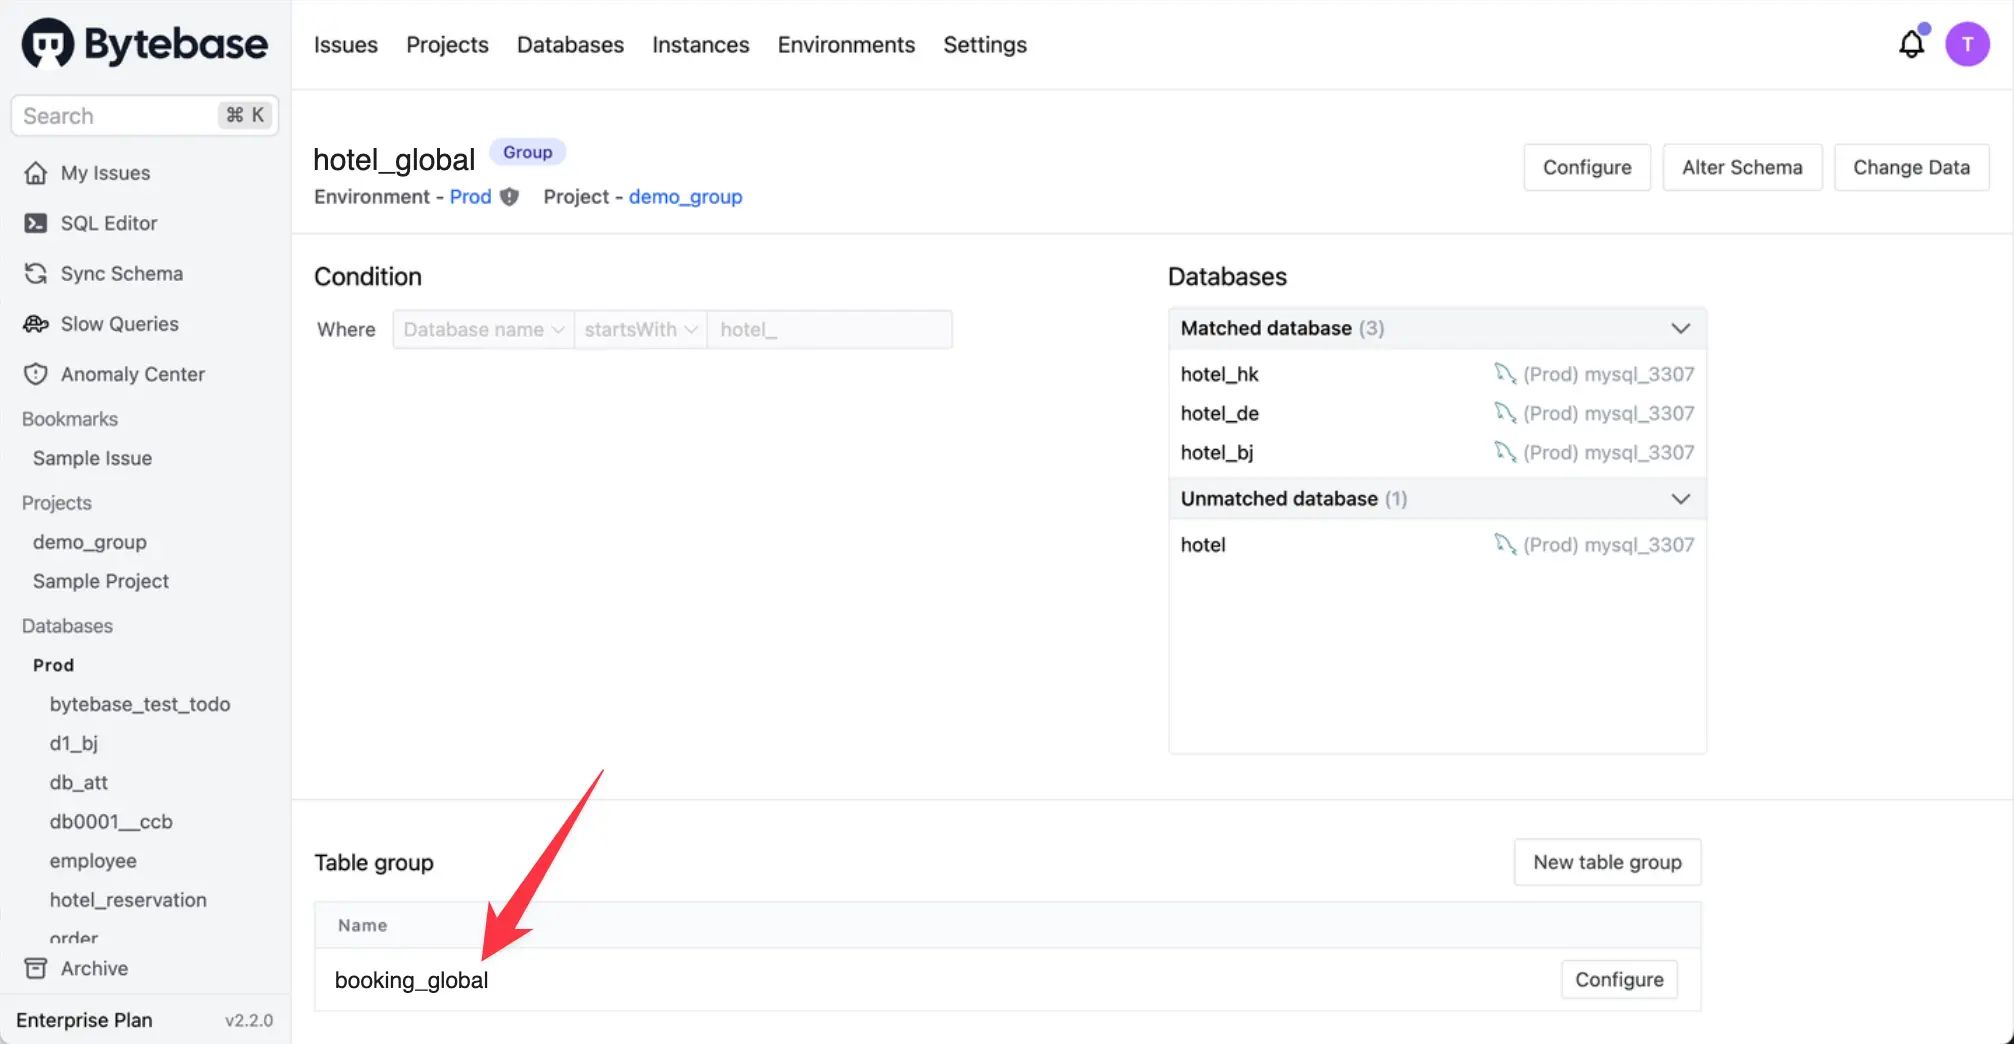2014x1044 pixels.
Task: Click MySQL icon beside hotel_hk
Action: click(x=1505, y=374)
